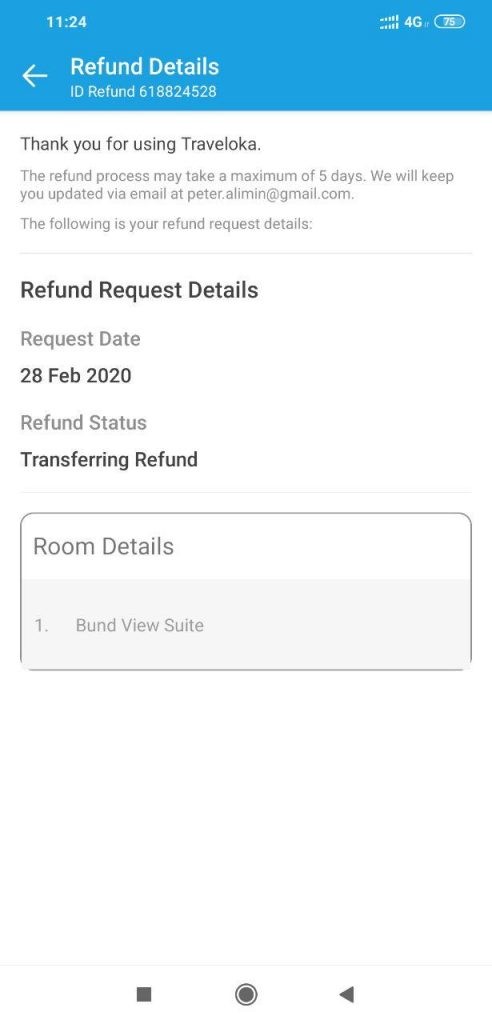This screenshot has height=1024, width=492.
Task: Tap the Refund Status label
Action: click(x=84, y=423)
